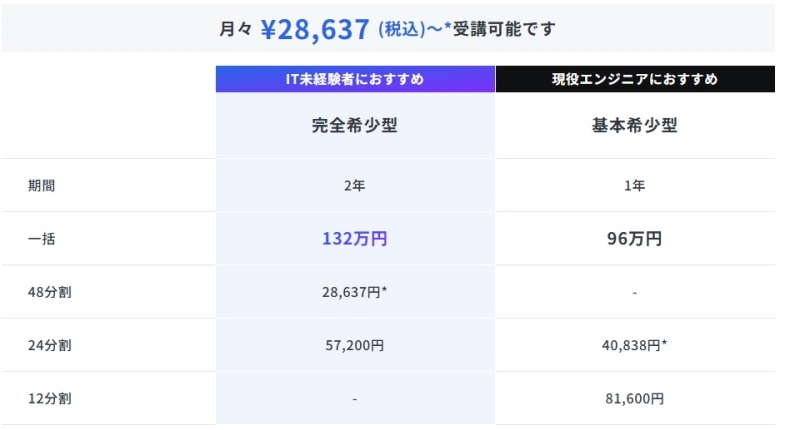Click the 2年 duration cell

(355, 186)
